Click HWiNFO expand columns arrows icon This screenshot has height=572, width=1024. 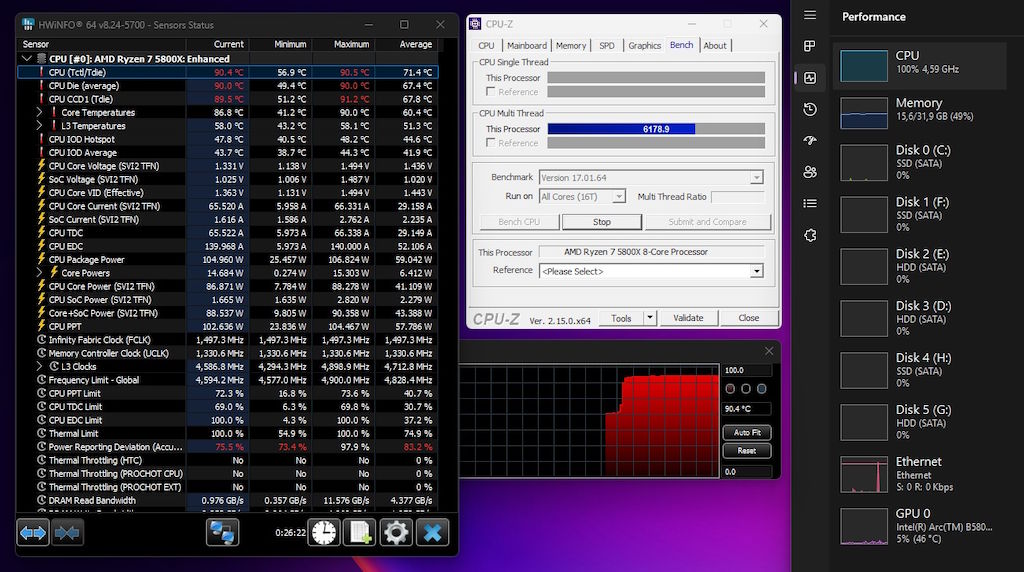[x=33, y=533]
